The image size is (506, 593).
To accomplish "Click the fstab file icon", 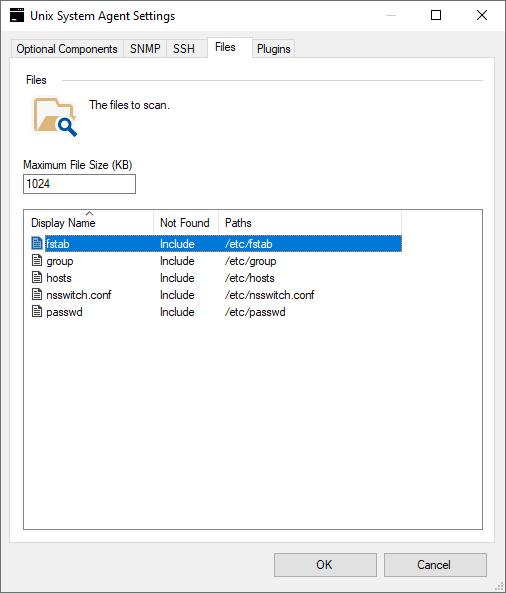I will coord(37,243).
